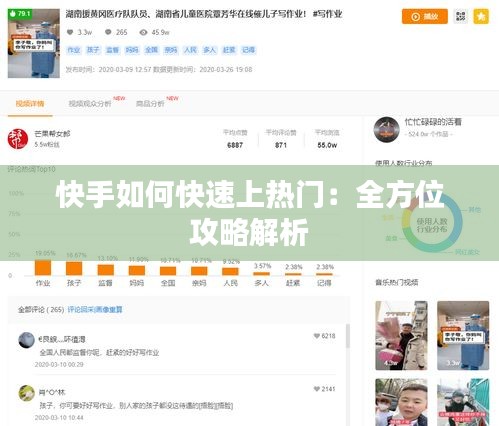Image resolution: width=499 pixels, height=426 pixels.
Task: Click the 人民 bar in the chart
Action: click(x=230, y=272)
